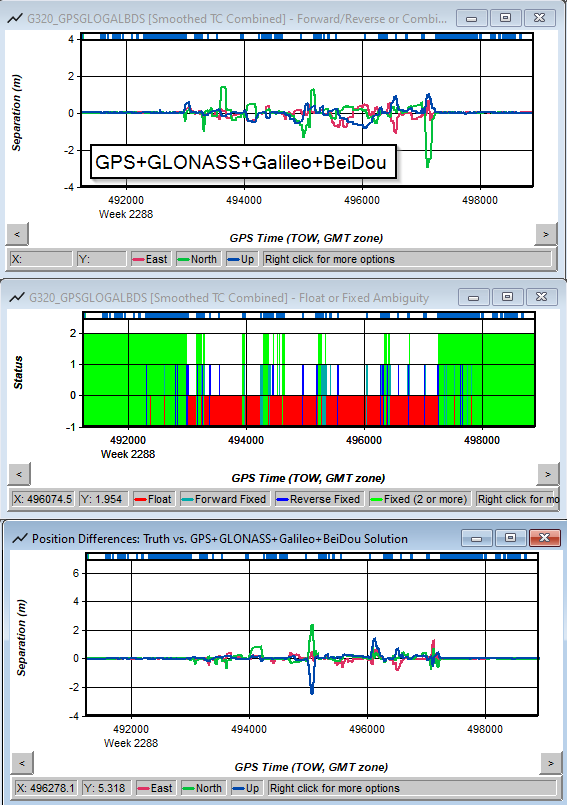Click truncated 'Right click for mo' in ambiguity plot

coord(518,499)
